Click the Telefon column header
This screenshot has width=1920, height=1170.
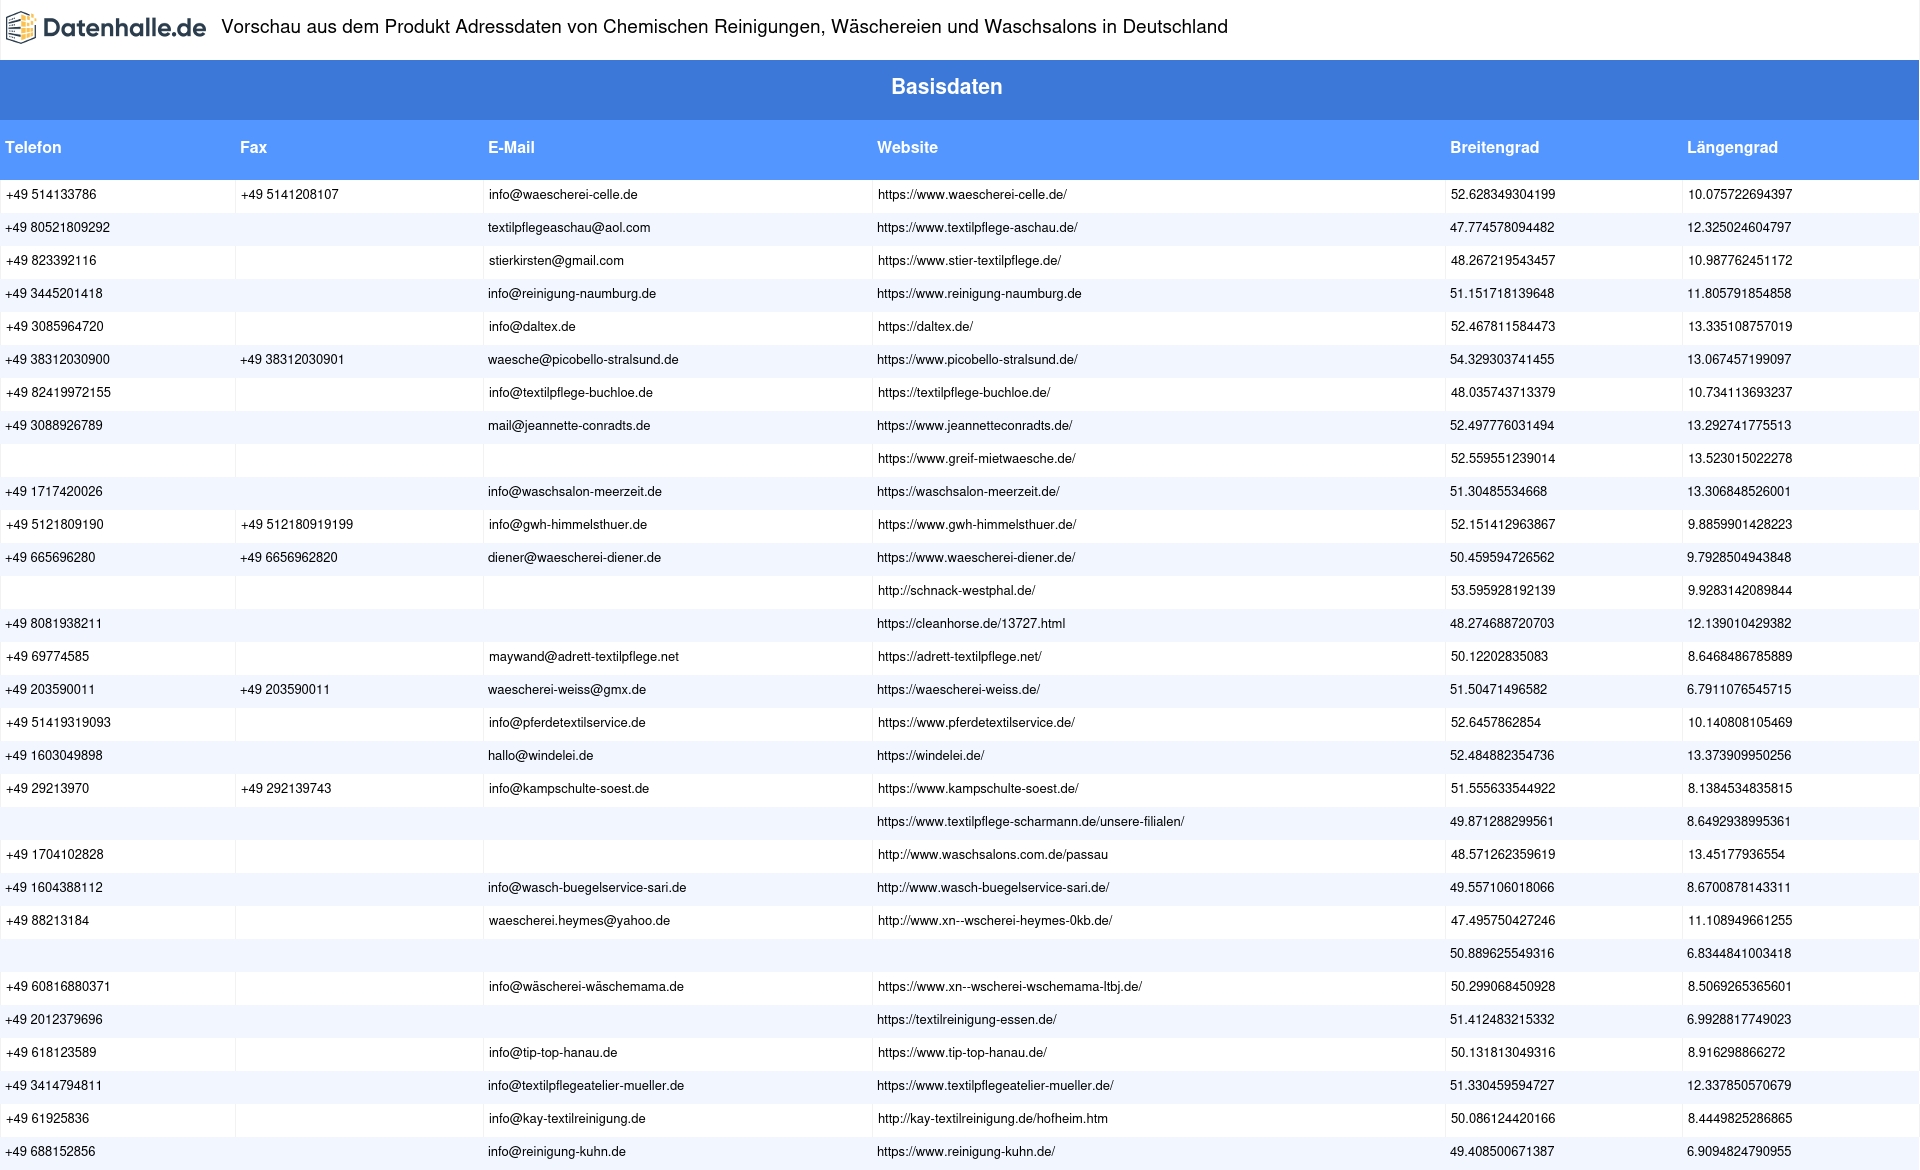[33, 148]
